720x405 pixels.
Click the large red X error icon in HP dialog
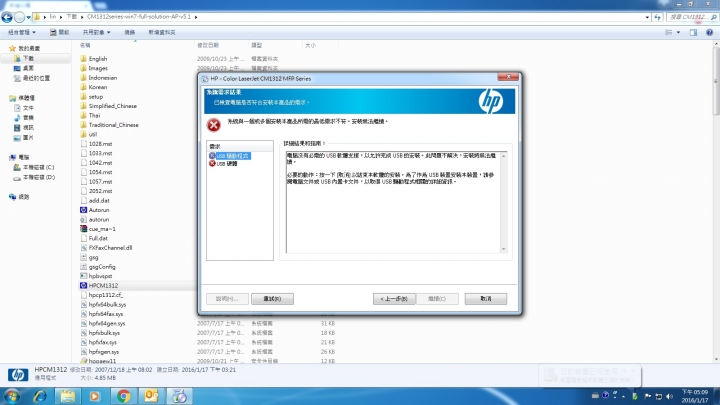point(214,124)
